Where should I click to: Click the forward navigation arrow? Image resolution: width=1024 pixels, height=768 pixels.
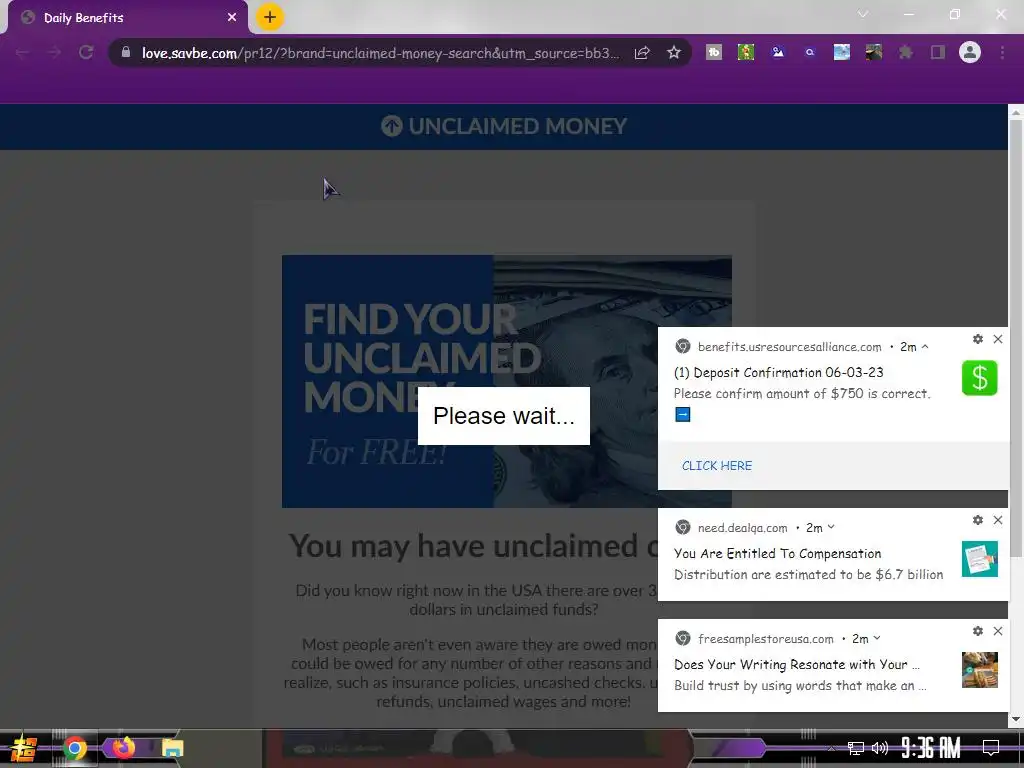click(54, 52)
